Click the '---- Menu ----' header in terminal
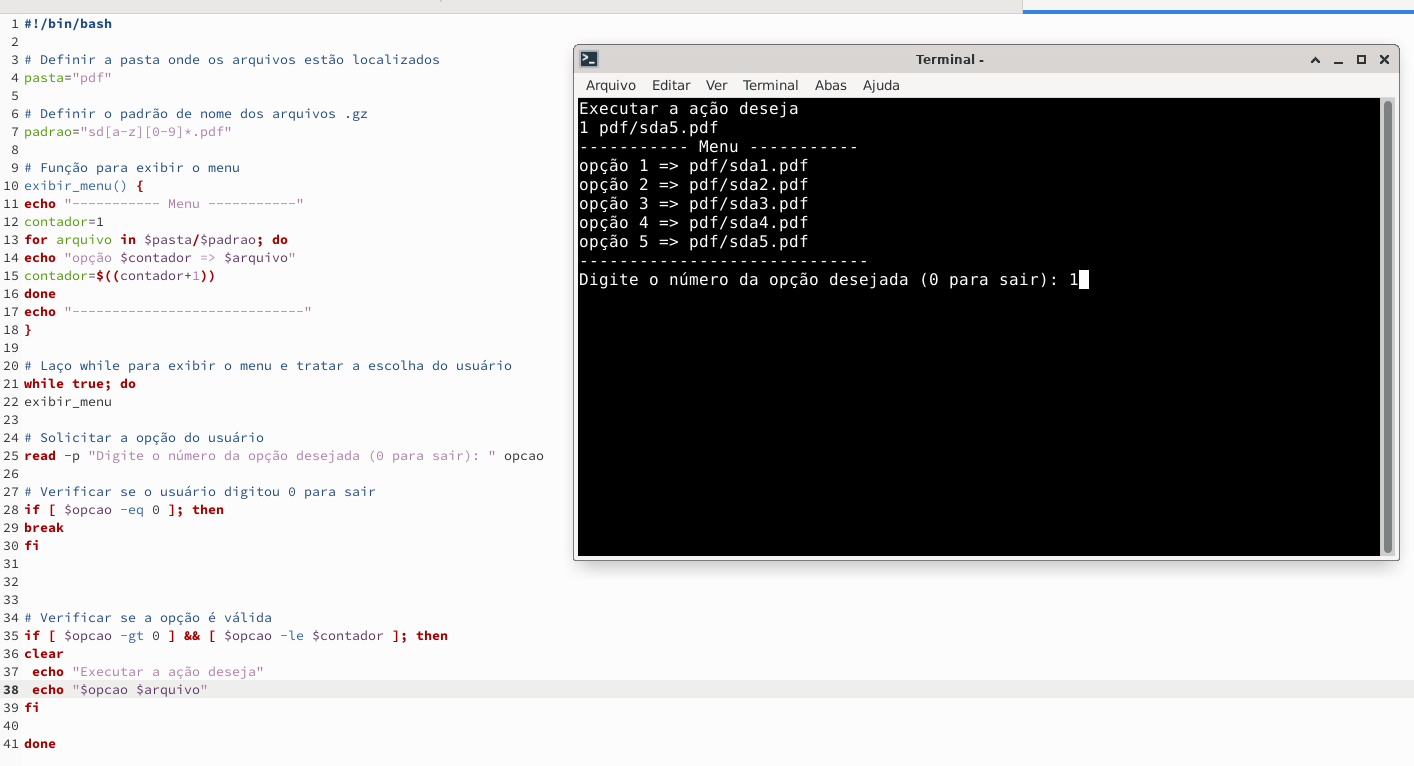 719,147
